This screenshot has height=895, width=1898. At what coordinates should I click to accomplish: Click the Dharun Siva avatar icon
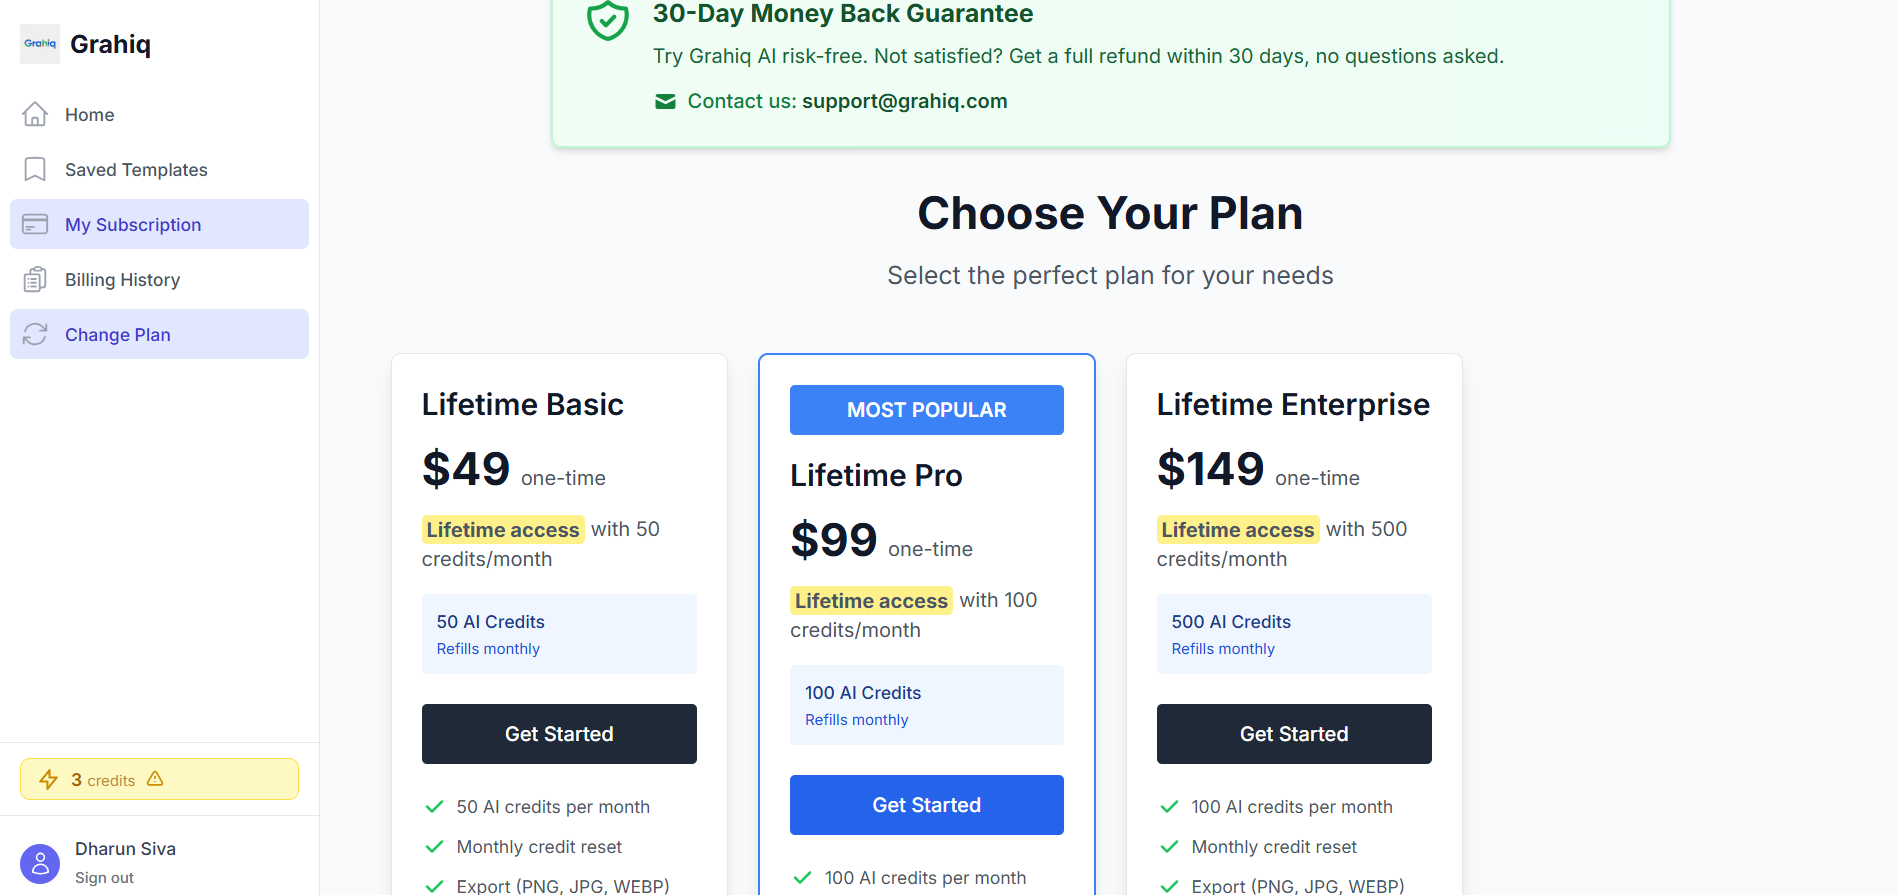40,864
